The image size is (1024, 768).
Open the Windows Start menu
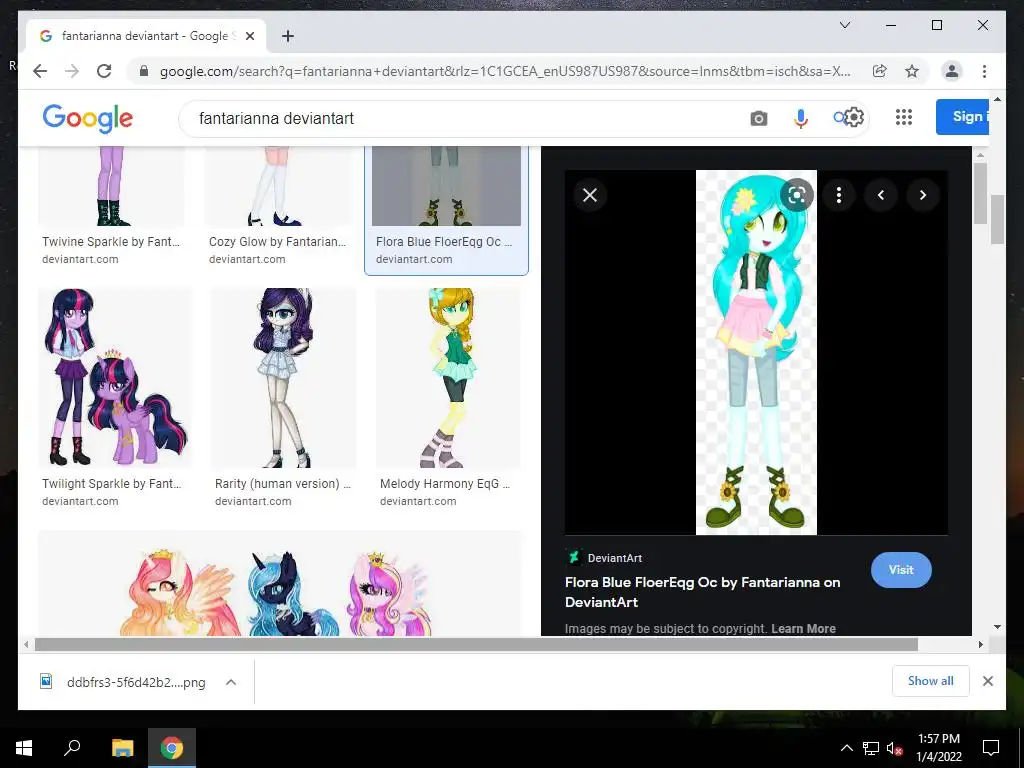(24, 748)
